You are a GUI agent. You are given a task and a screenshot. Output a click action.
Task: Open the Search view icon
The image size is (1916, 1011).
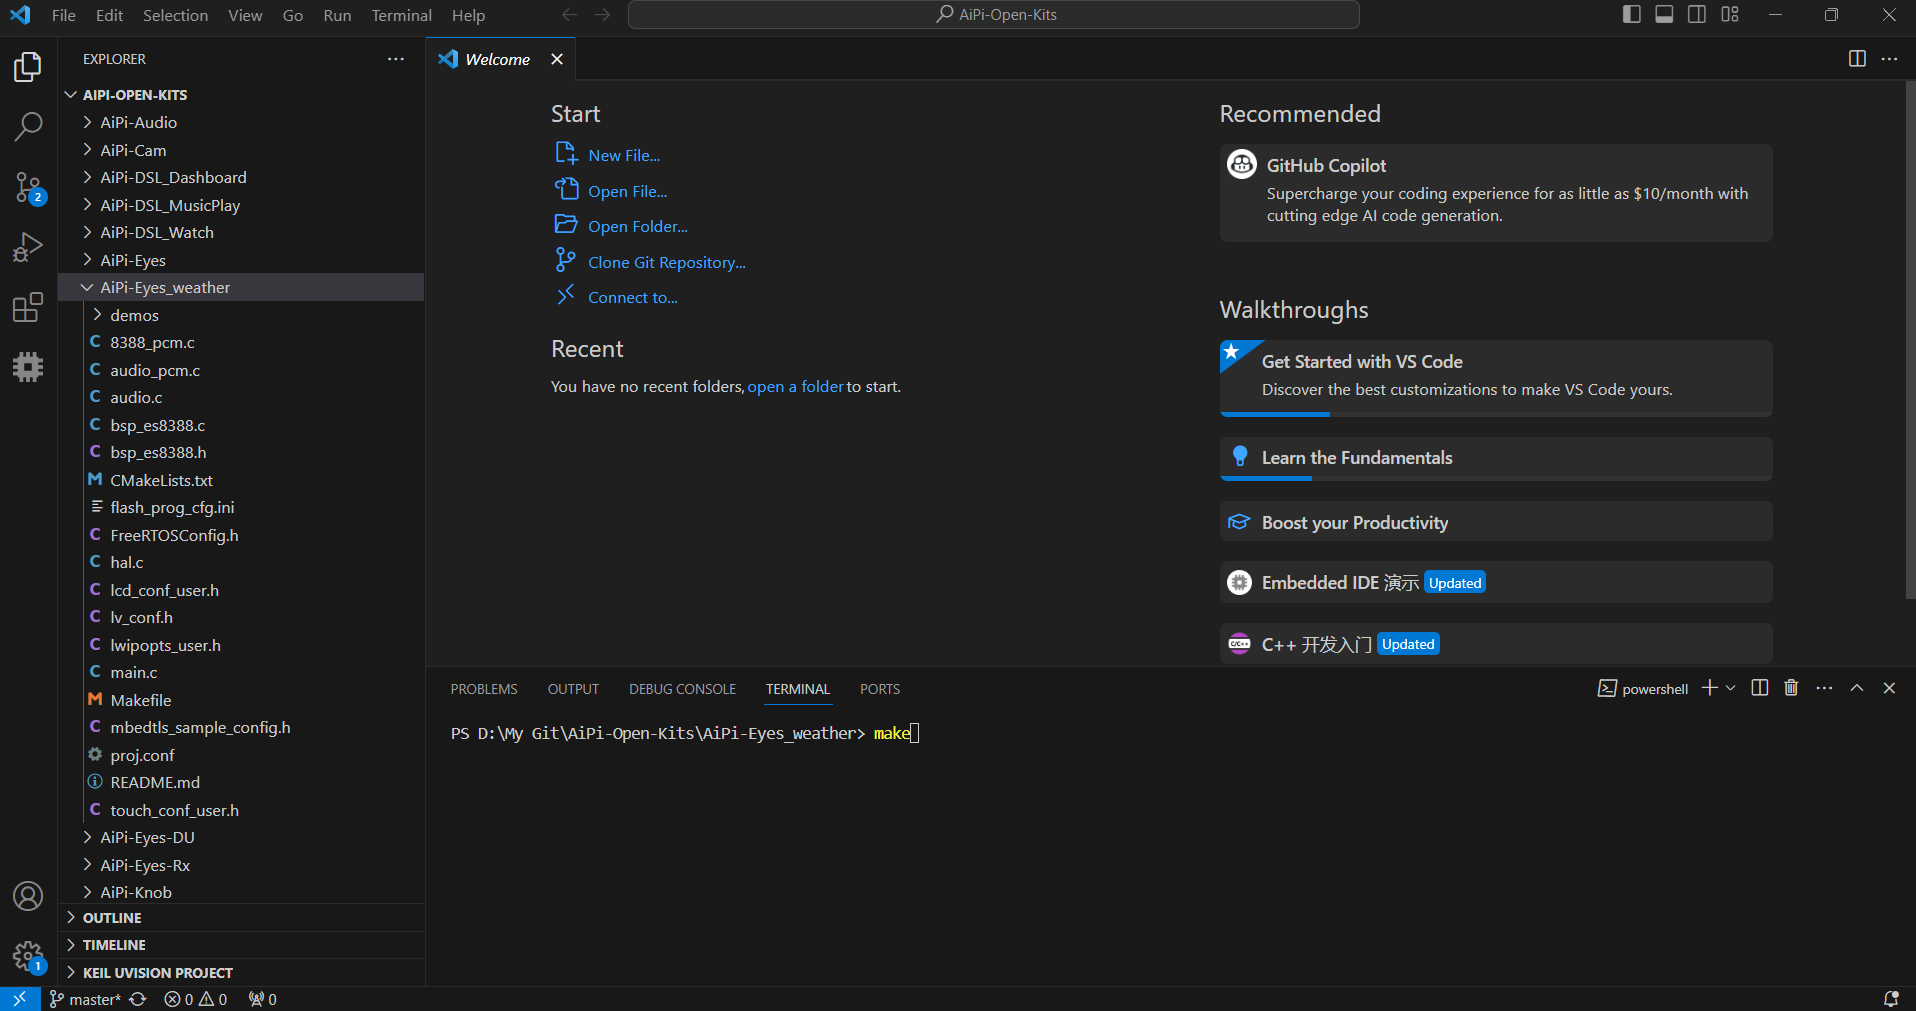pyautogui.click(x=28, y=127)
